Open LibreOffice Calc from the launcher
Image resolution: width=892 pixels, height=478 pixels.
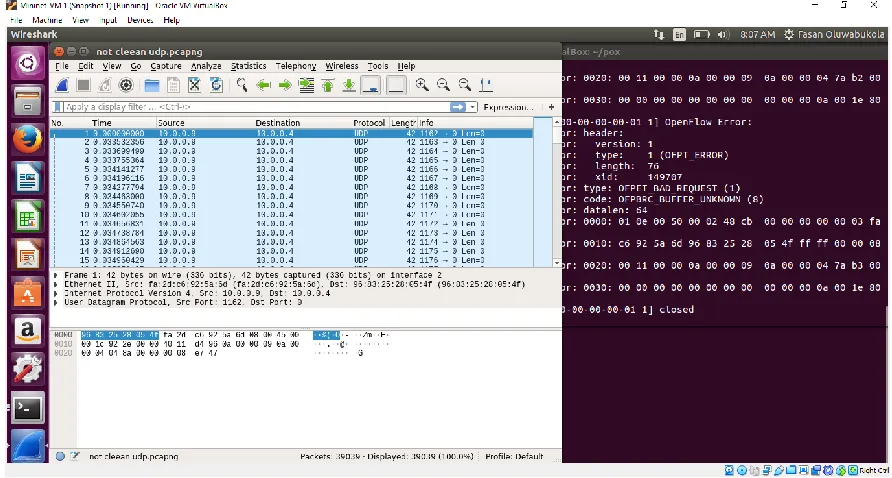27,217
